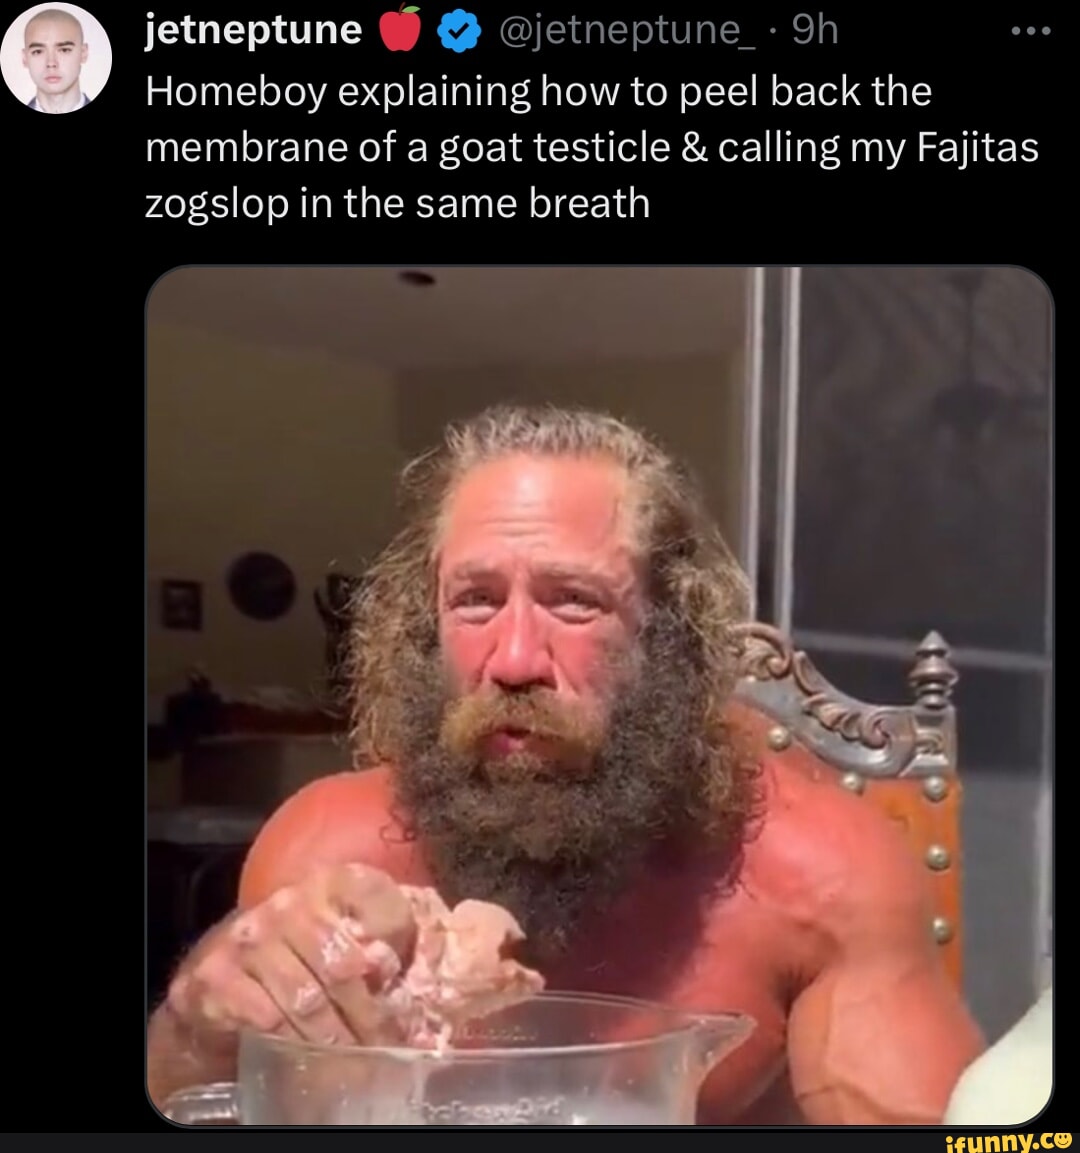Click the tweet text starting with Homeboy
Screen dimensions: 1080x1153
(x=592, y=147)
